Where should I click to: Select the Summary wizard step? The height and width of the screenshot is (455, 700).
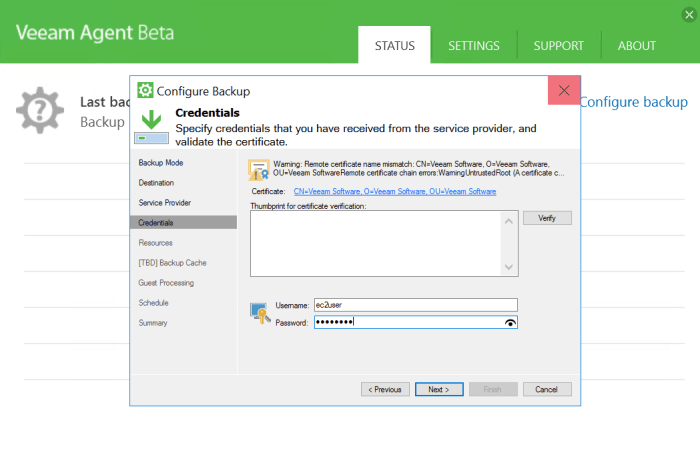pos(153,323)
